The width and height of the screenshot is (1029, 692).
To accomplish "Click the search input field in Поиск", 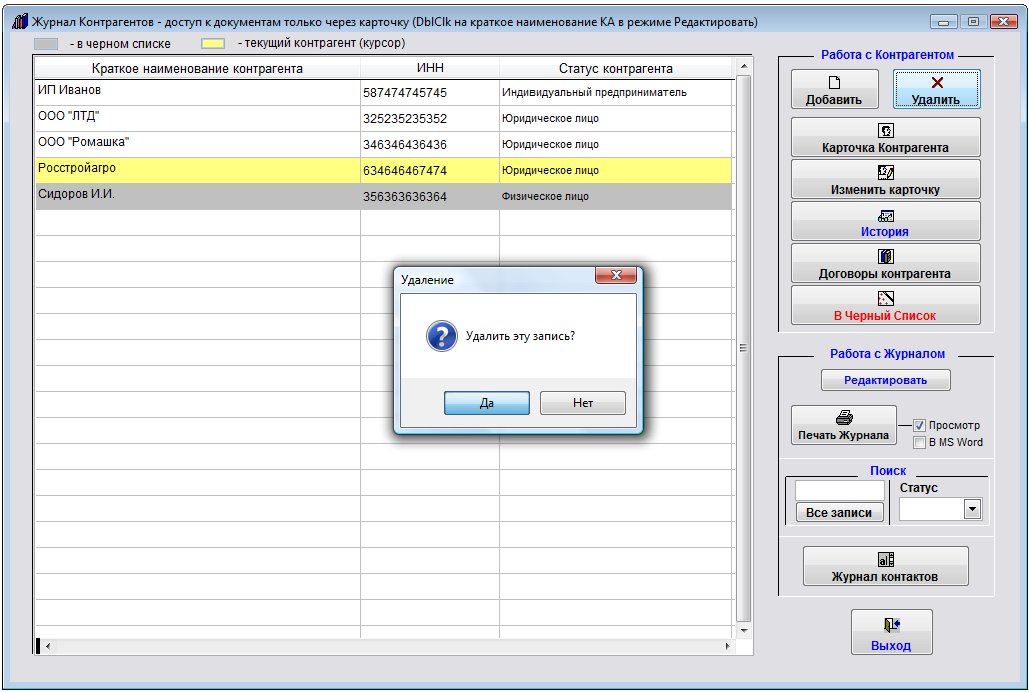I will coord(839,491).
